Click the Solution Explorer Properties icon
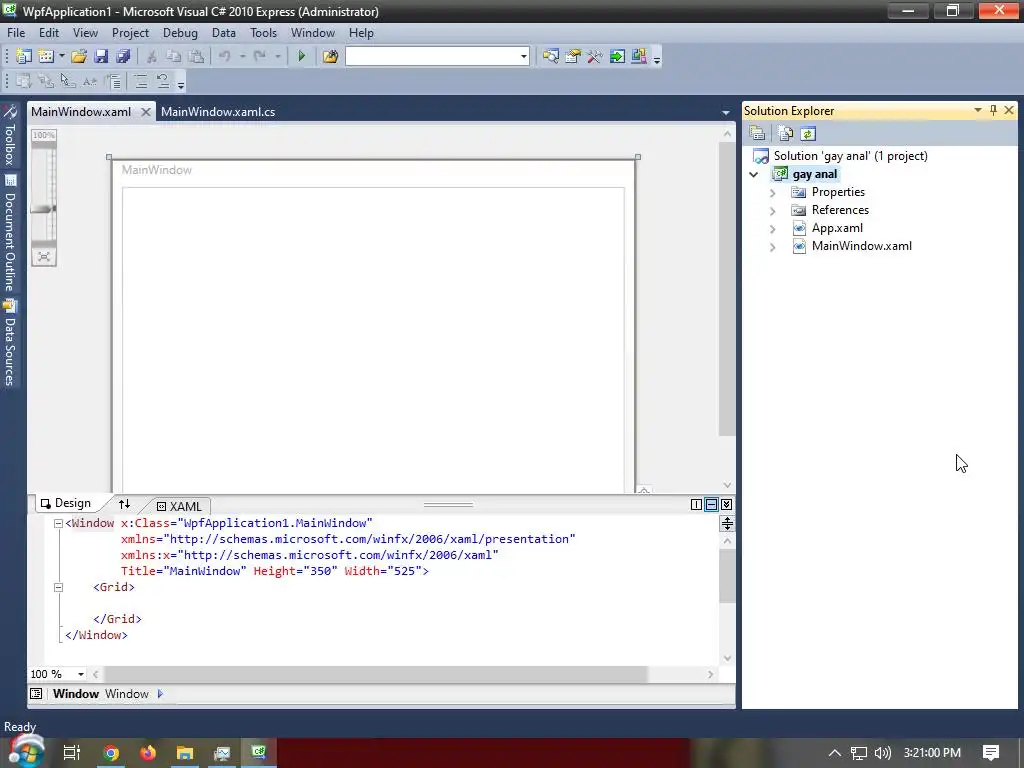The image size is (1024, 768). coord(758,134)
